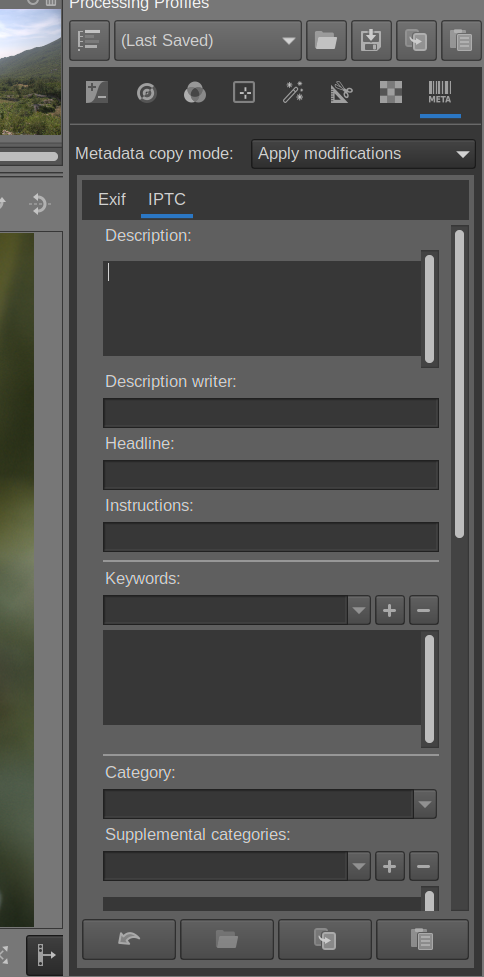The height and width of the screenshot is (977, 484).
Task: Open the Local adjustments tab icon
Action: coord(244,92)
